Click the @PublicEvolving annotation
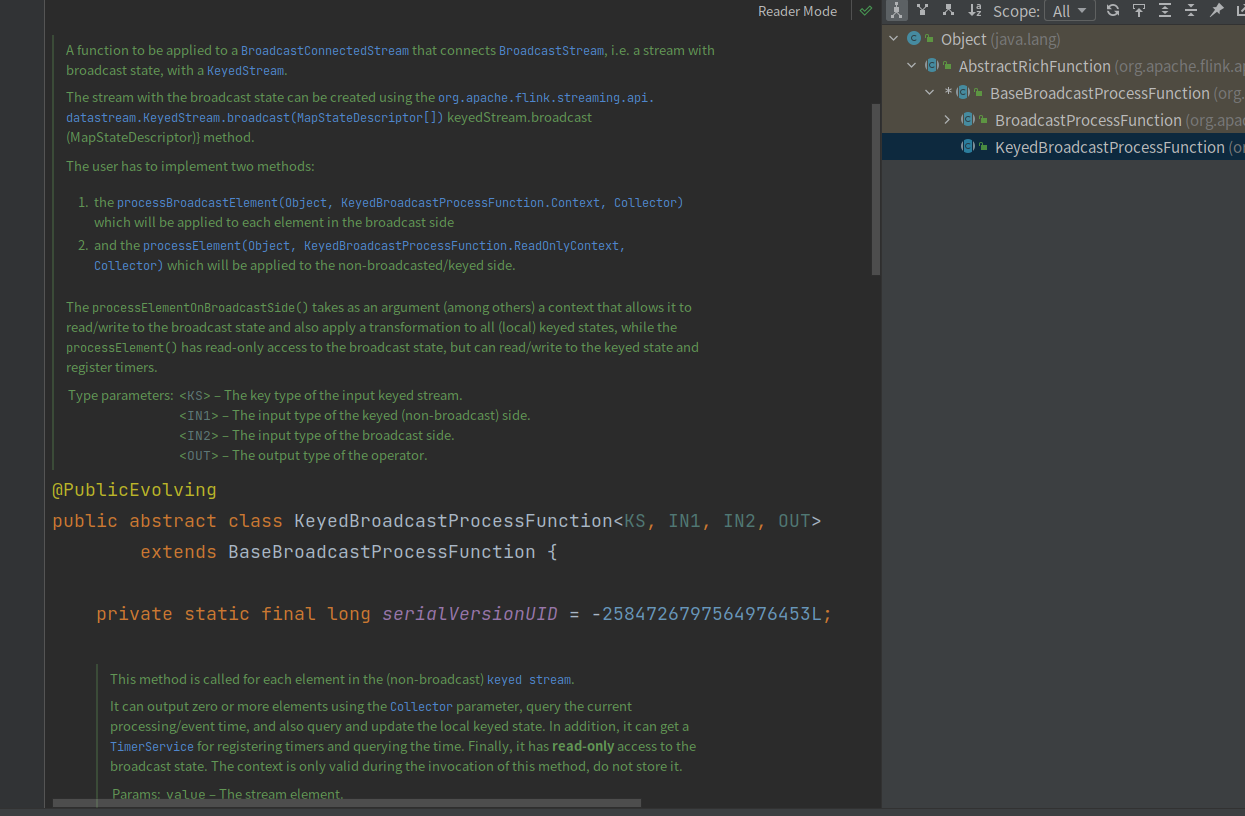Screen dimensions: 1245x816 point(134,490)
